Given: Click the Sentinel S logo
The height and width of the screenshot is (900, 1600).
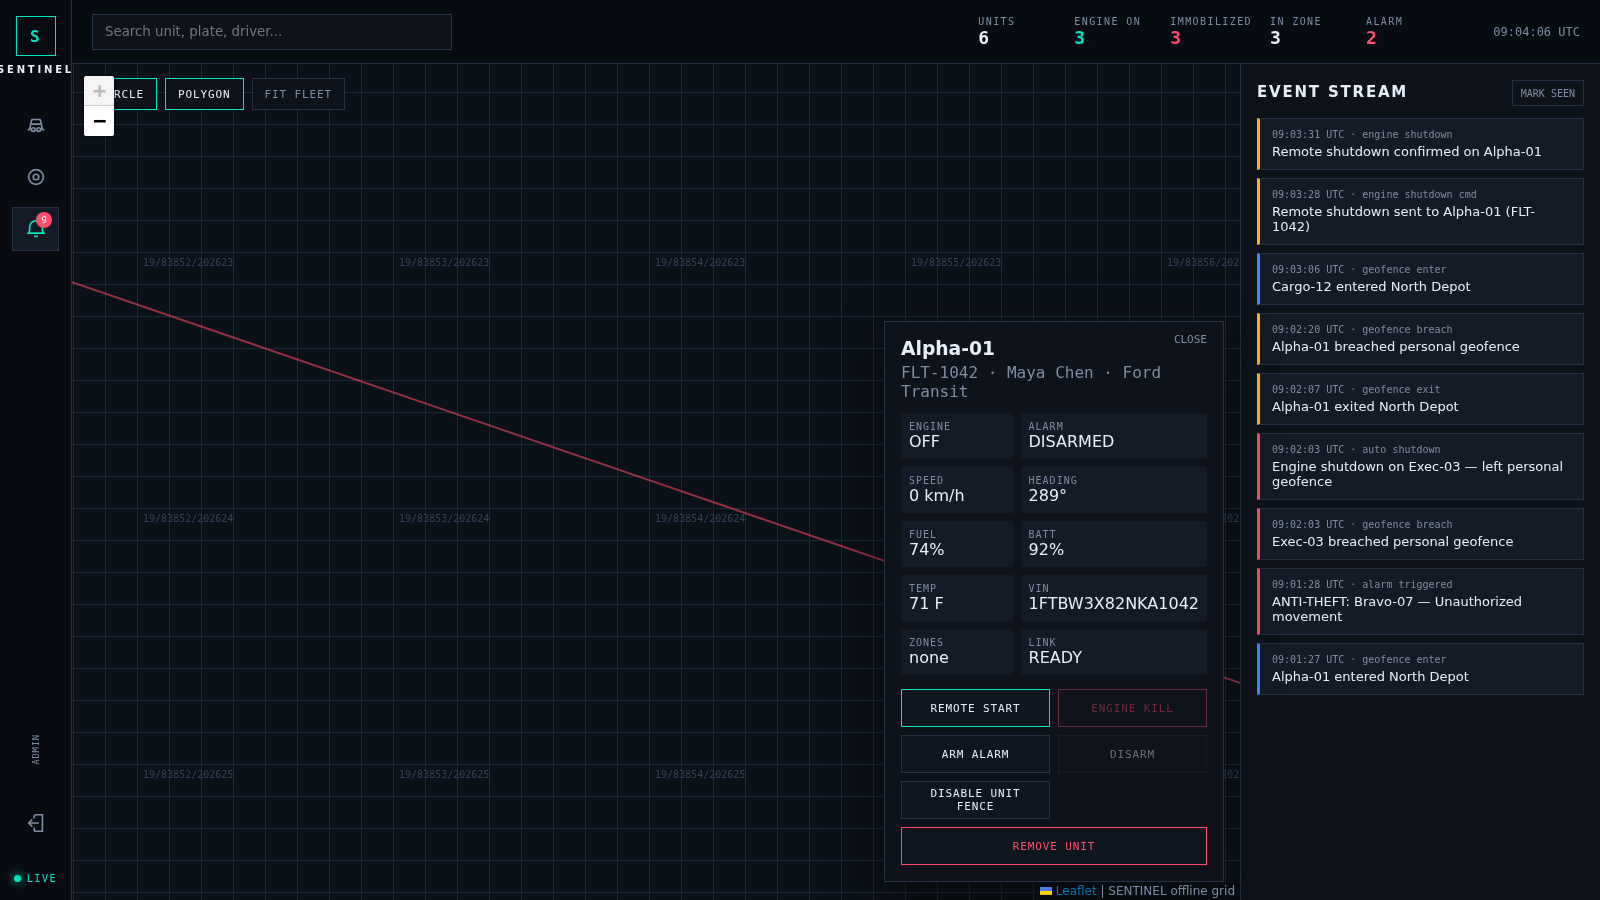Looking at the screenshot, I should click(x=36, y=36).
